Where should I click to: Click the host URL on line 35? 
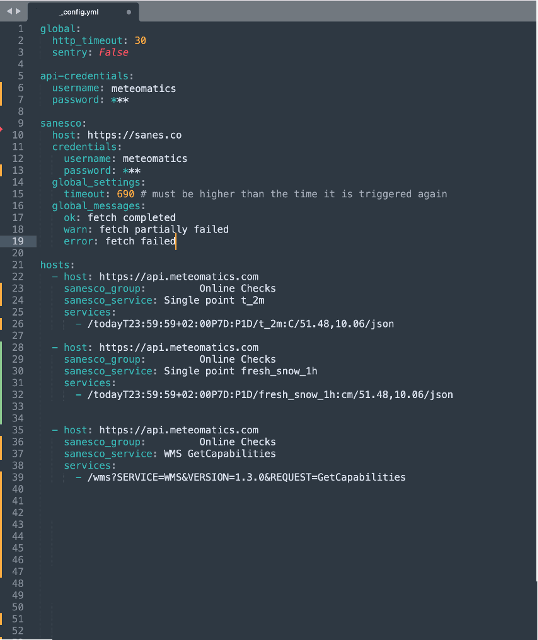point(179,430)
